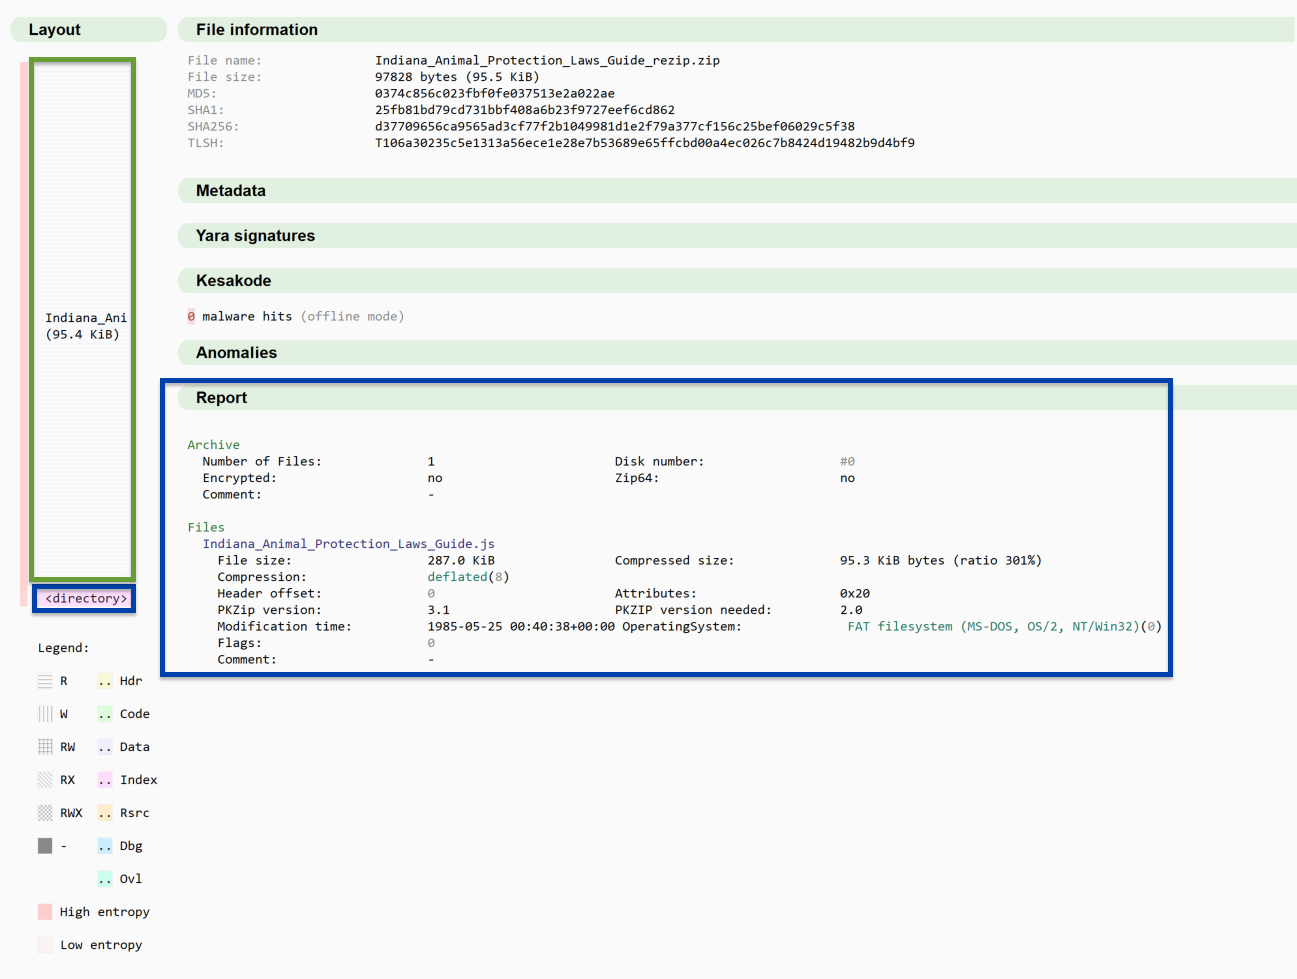Screen dimensions: 1297x979
Task: Toggle the Ovl legend entry
Action: [x=103, y=878]
